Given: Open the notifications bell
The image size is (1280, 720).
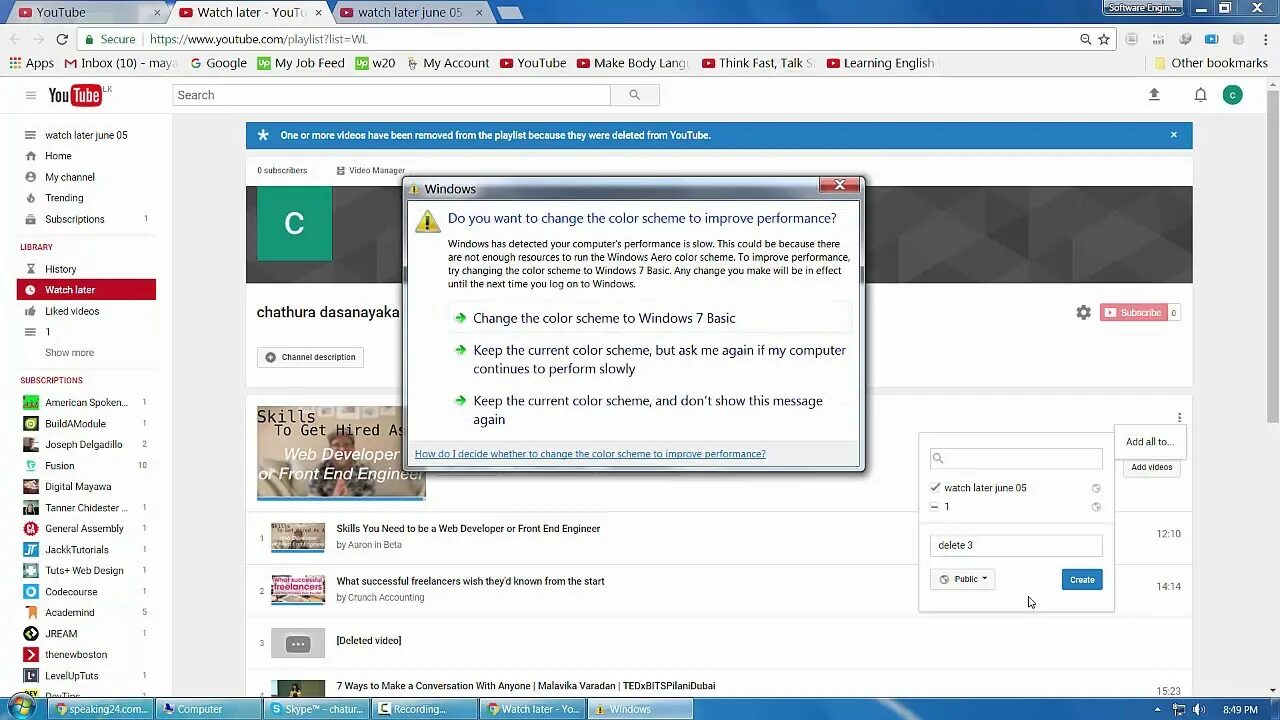Looking at the screenshot, I should 1200,95.
